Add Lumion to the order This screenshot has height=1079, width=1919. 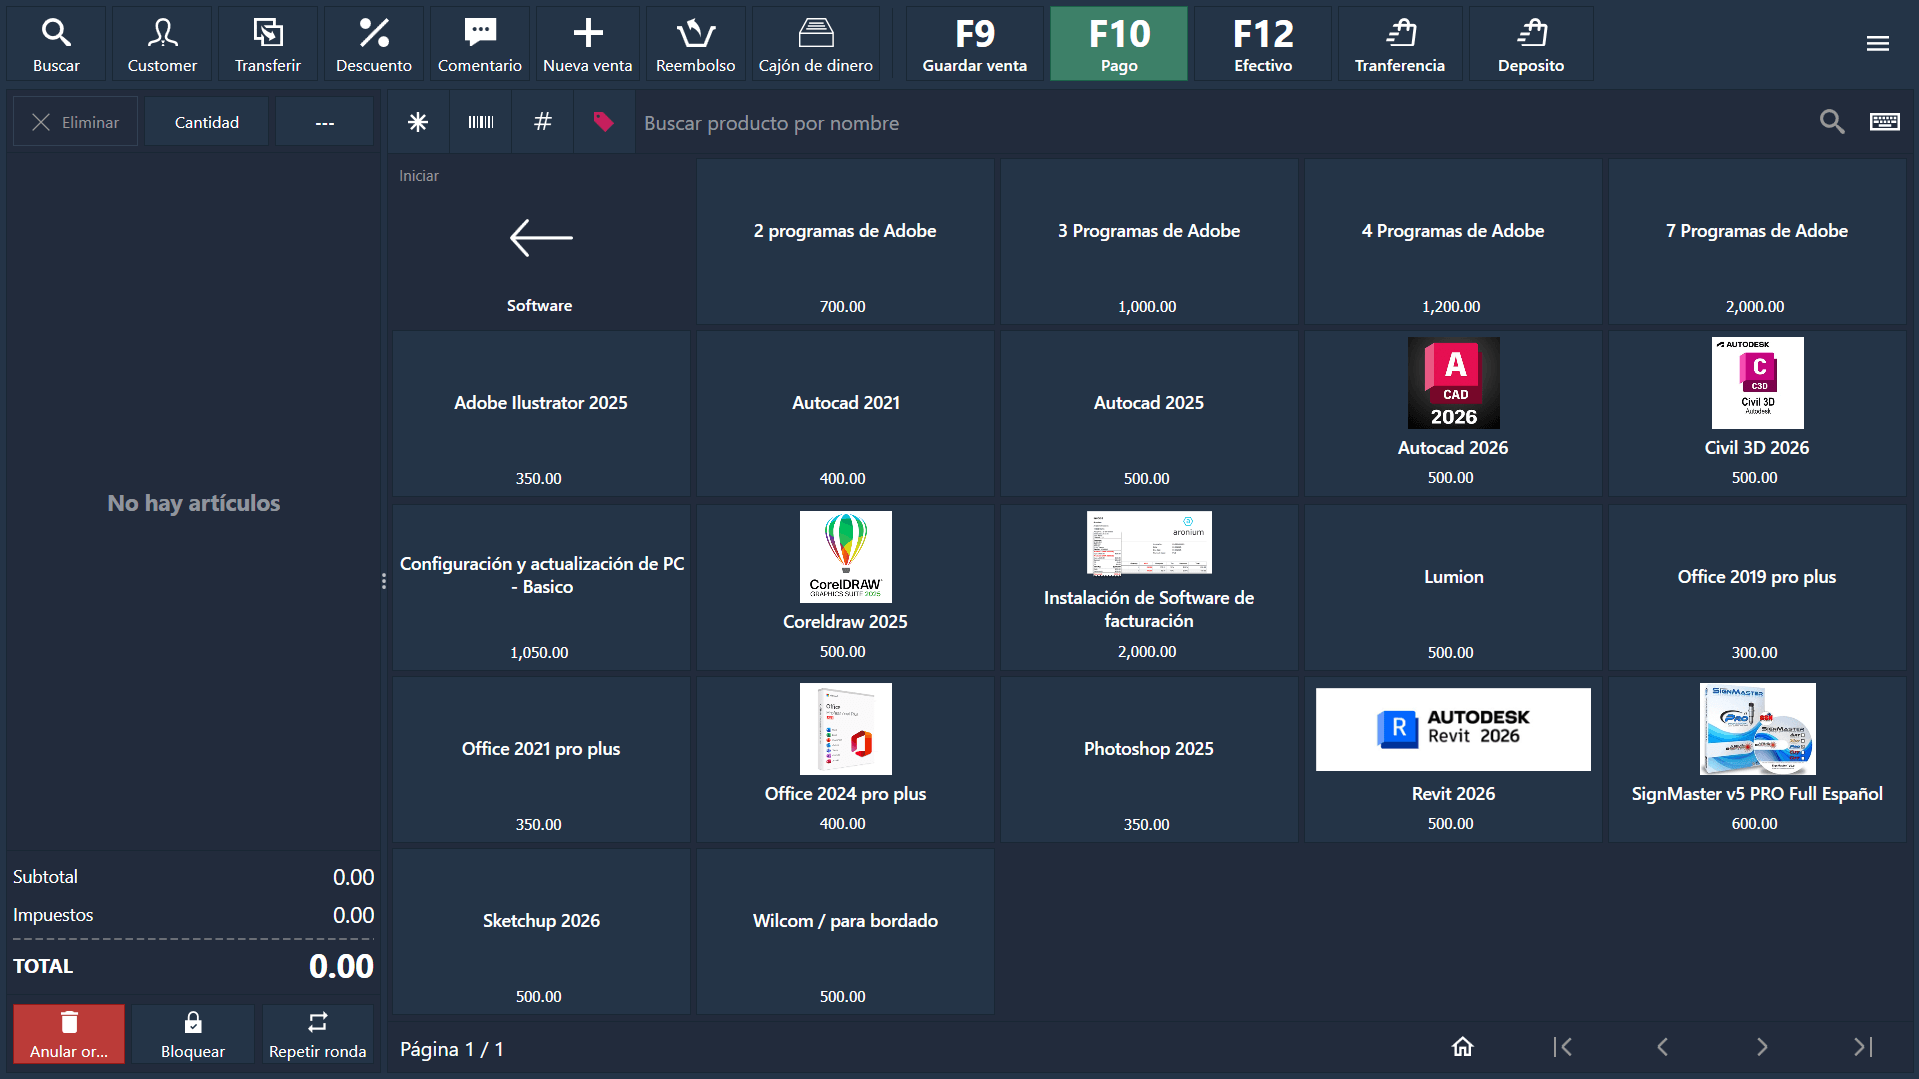click(x=1453, y=588)
